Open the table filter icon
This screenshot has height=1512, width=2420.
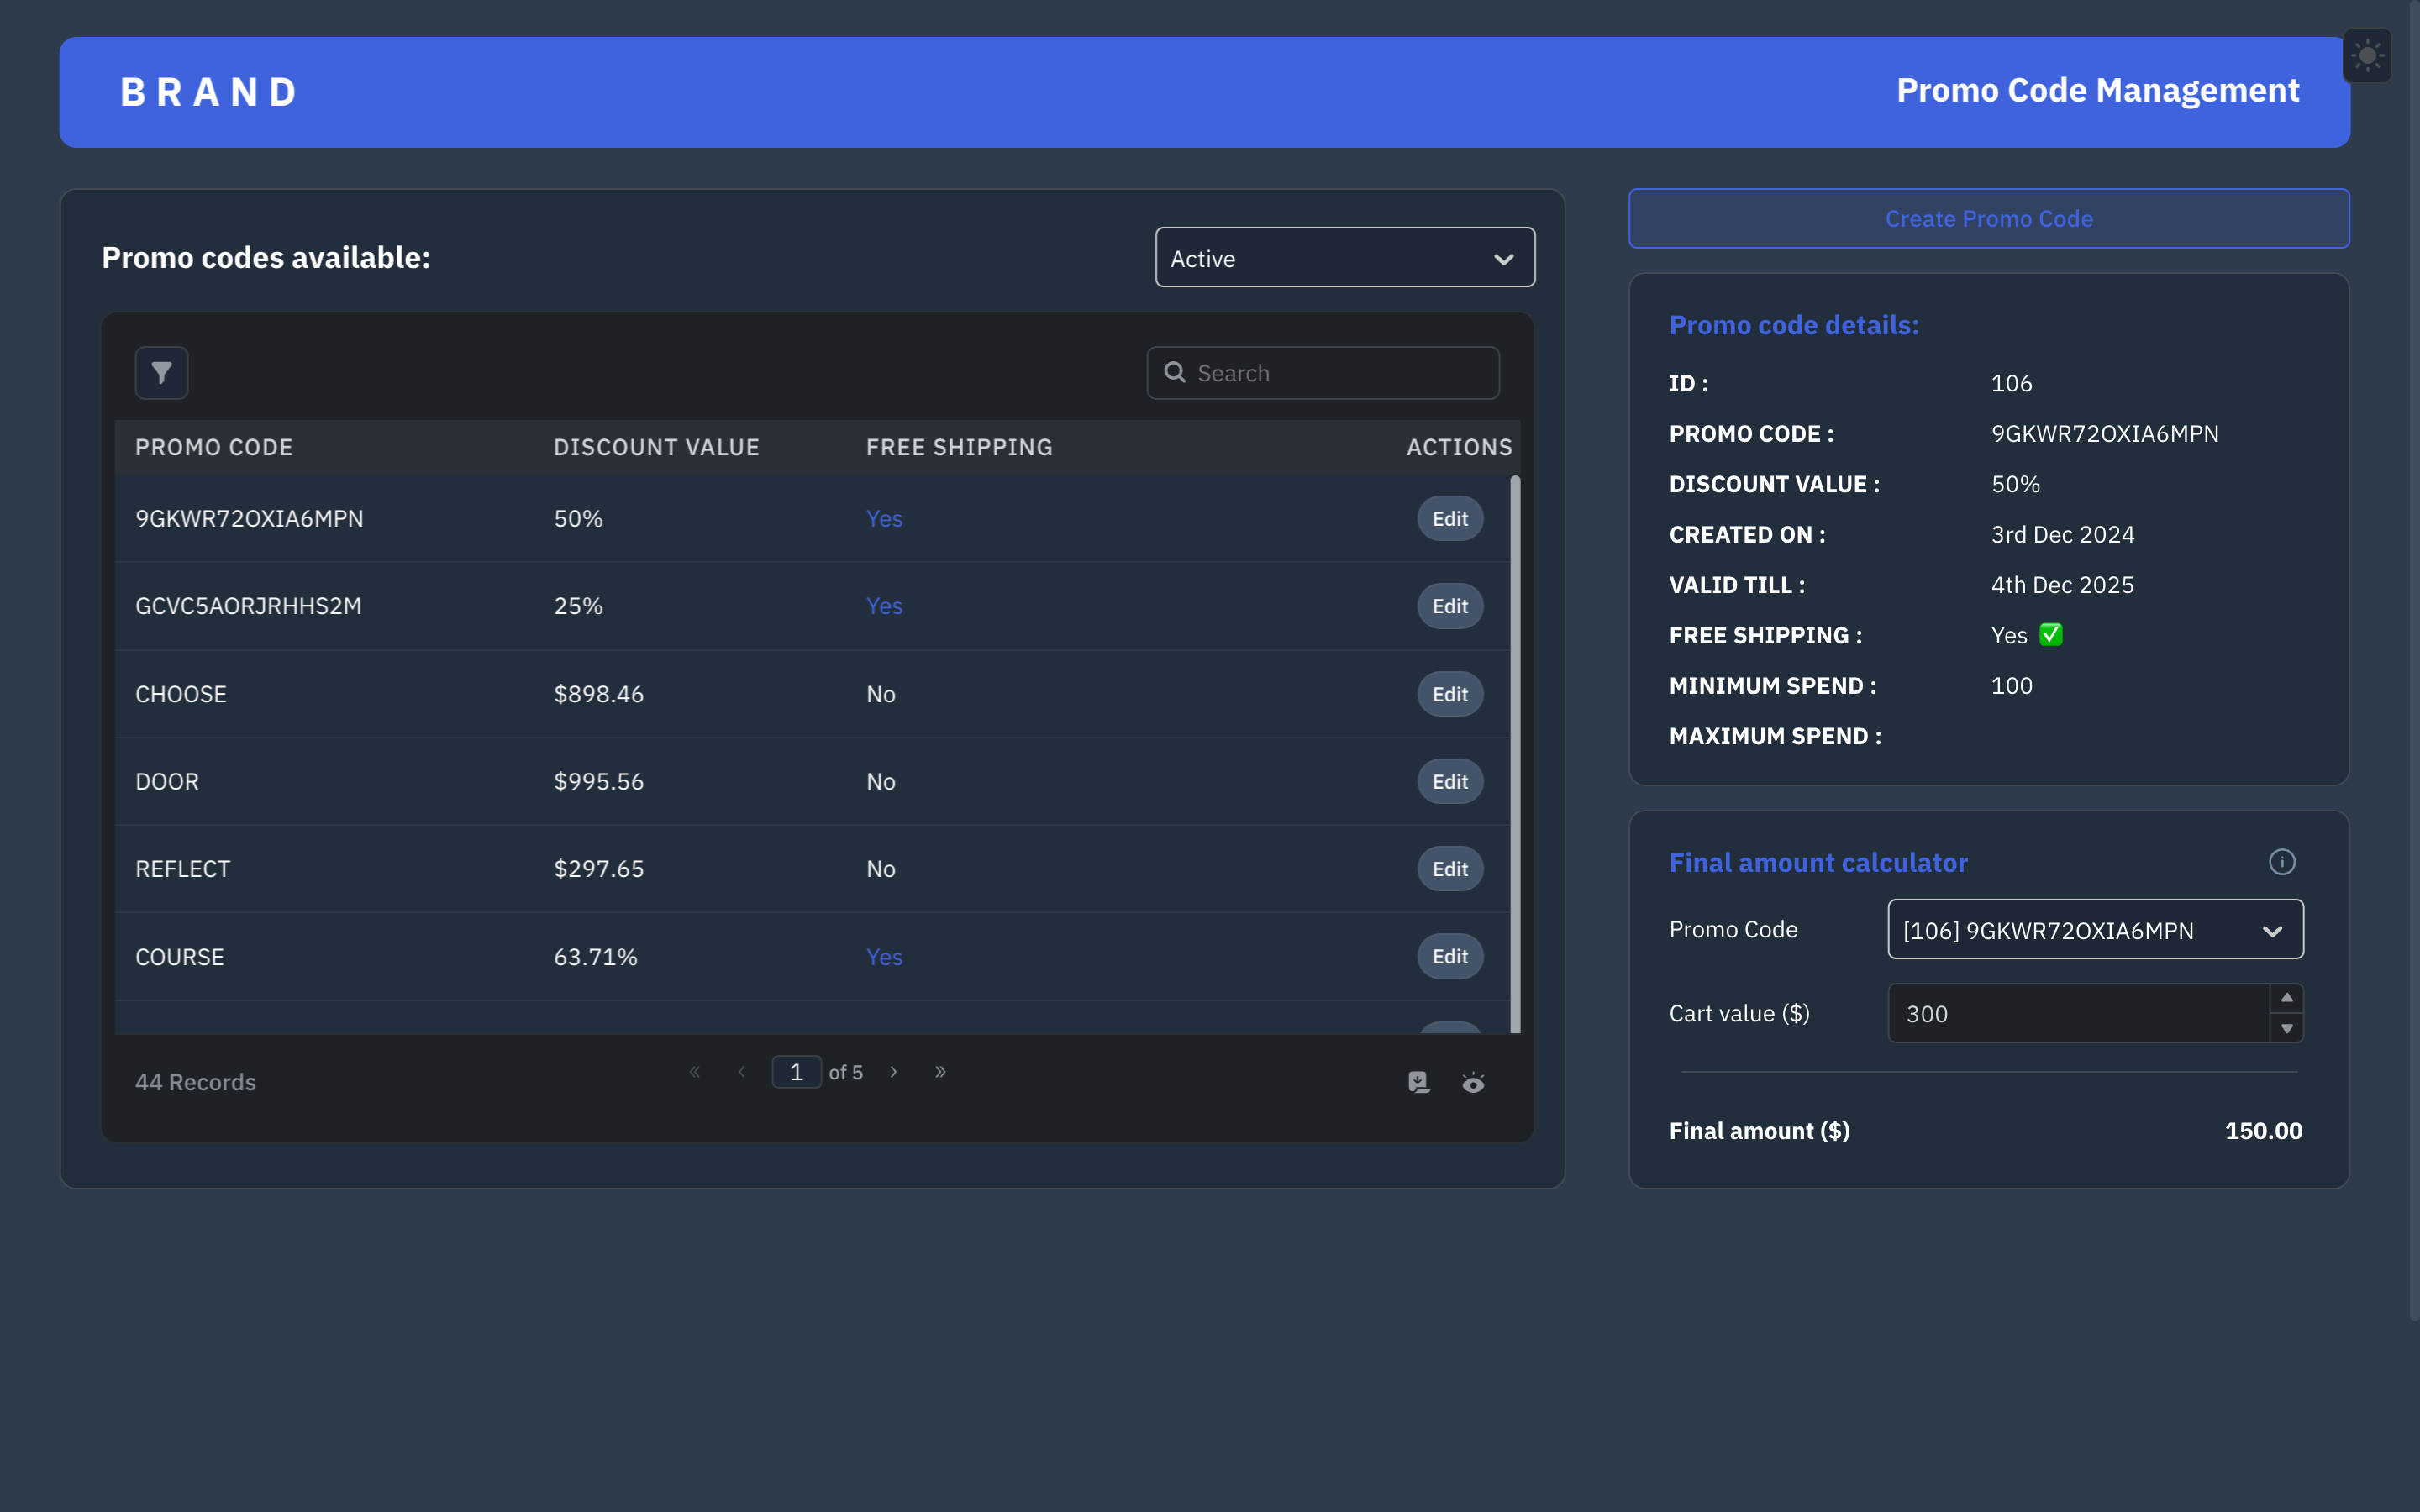coord(161,373)
